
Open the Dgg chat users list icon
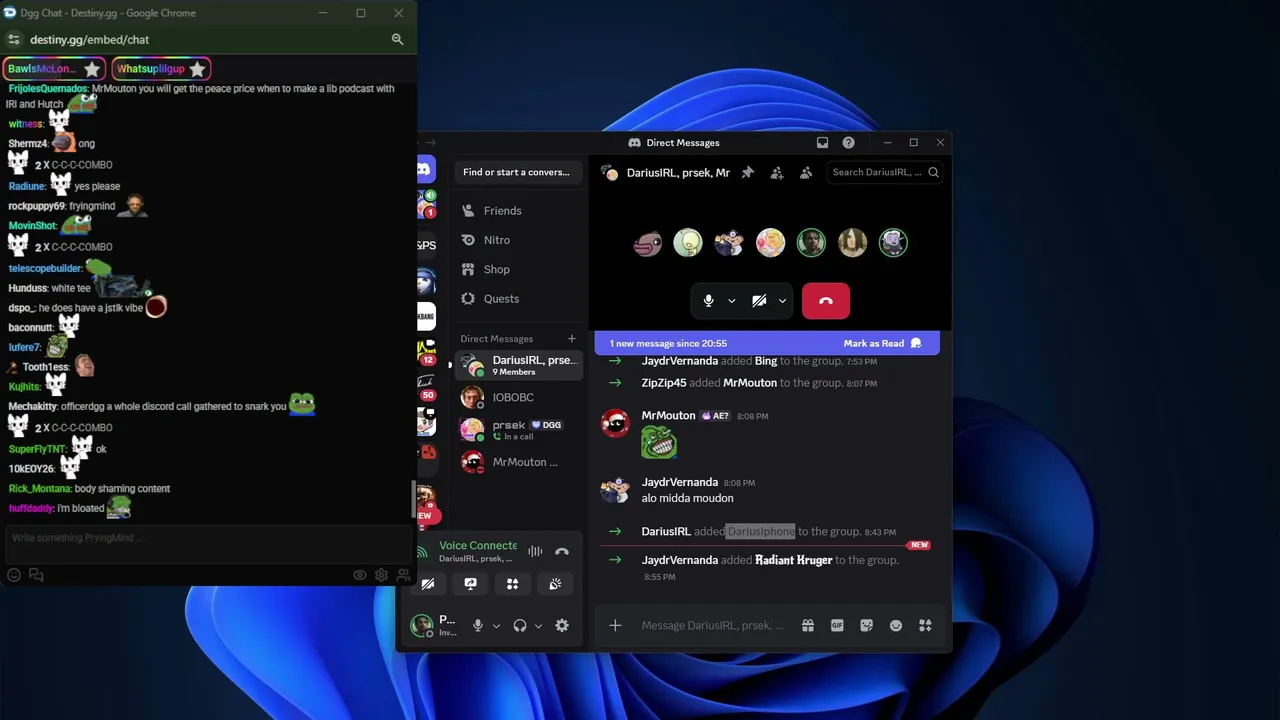pyautogui.click(x=403, y=575)
